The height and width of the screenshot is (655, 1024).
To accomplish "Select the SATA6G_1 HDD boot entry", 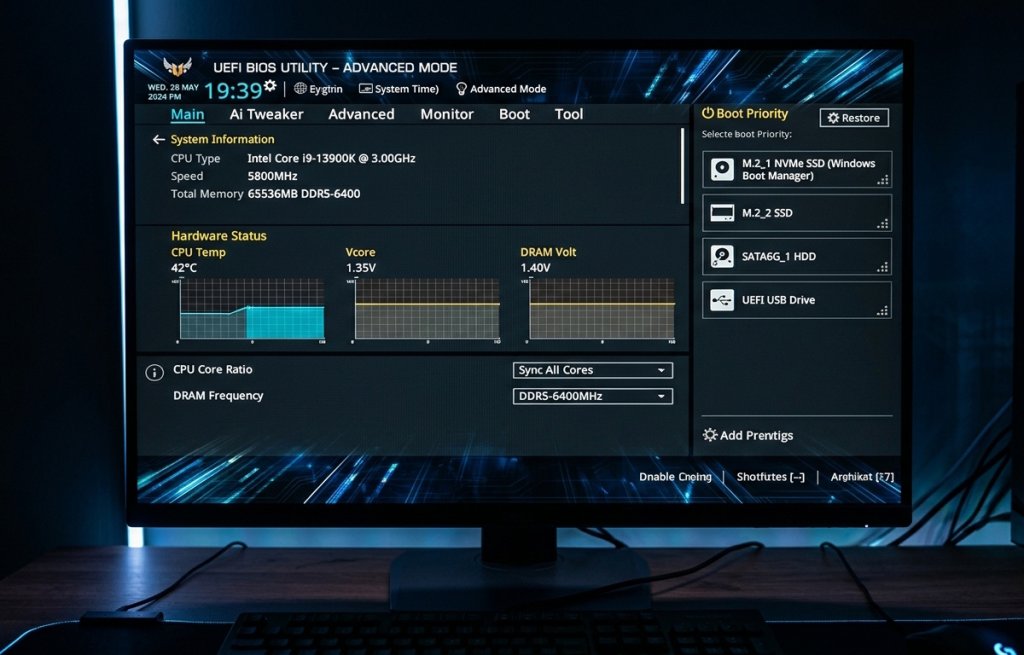I will coord(797,257).
